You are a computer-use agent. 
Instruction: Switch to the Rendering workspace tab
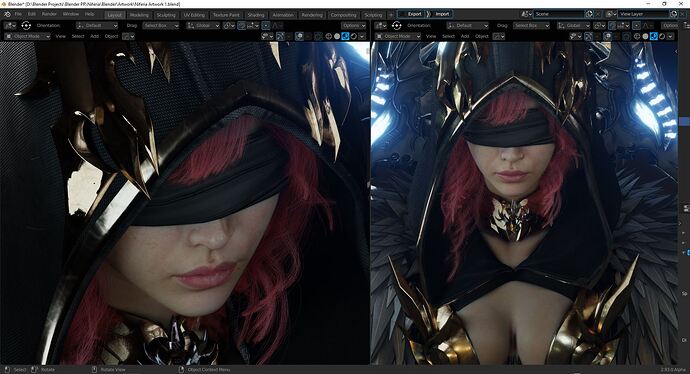312,15
